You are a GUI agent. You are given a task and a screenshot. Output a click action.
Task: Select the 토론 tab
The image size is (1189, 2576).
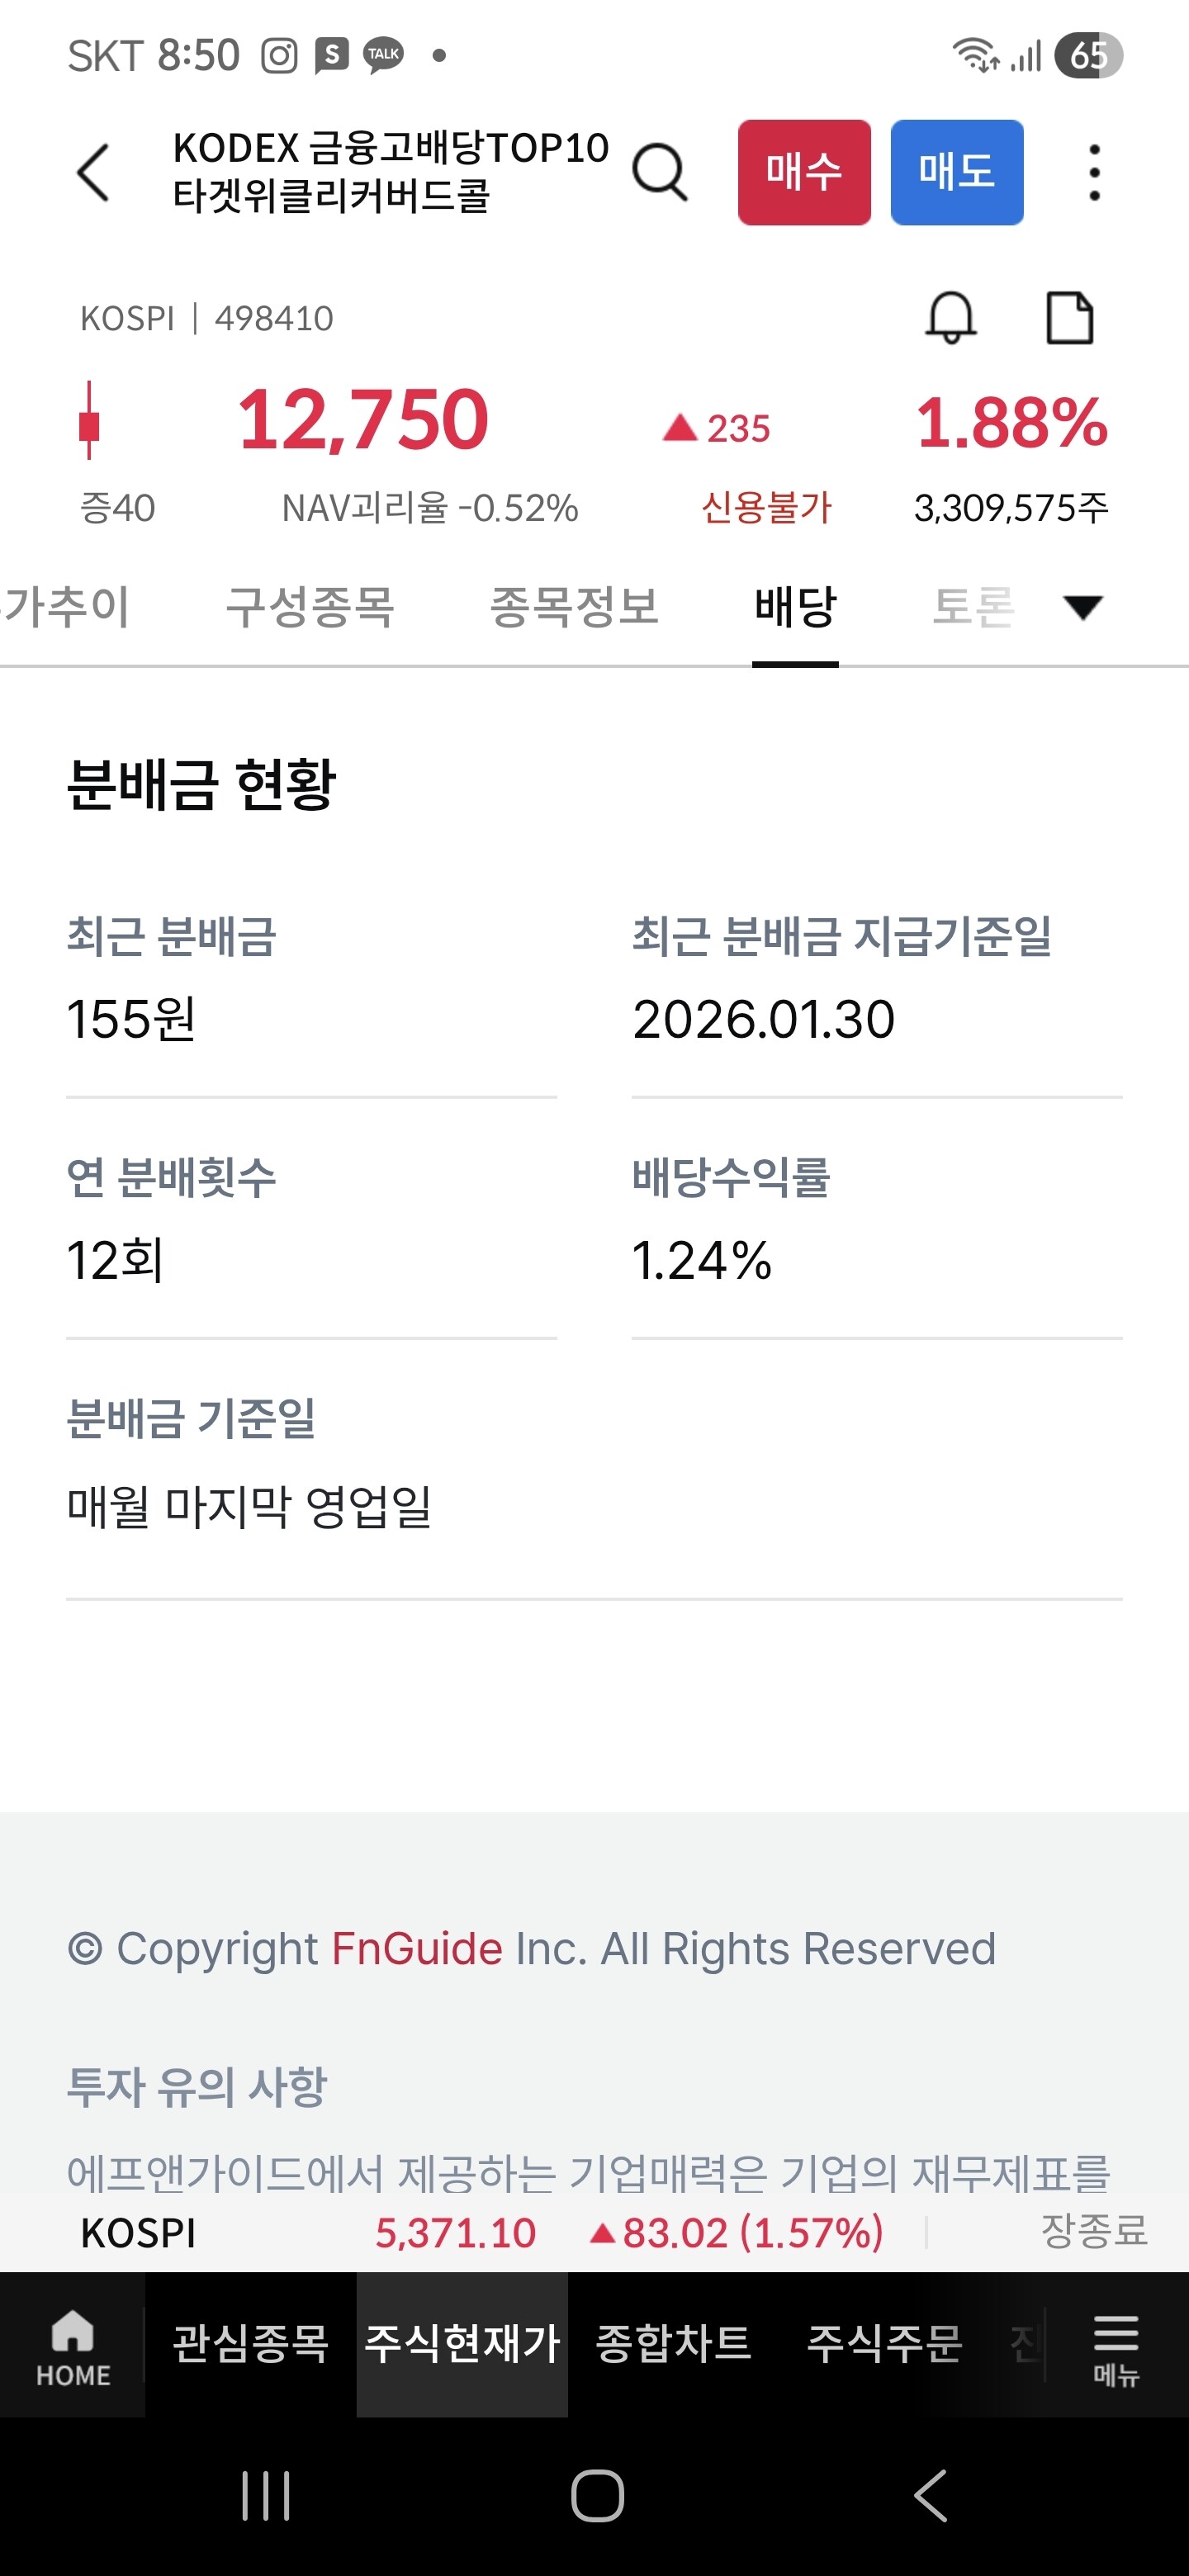pyautogui.click(x=973, y=606)
